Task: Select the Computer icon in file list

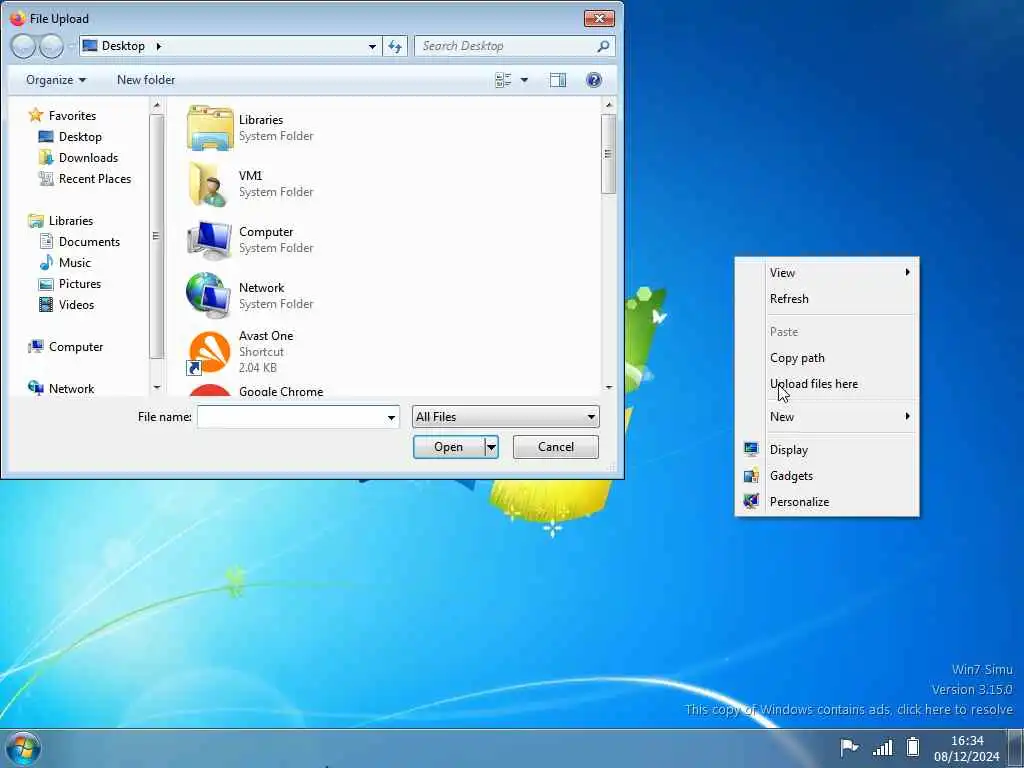Action: [x=210, y=240]
